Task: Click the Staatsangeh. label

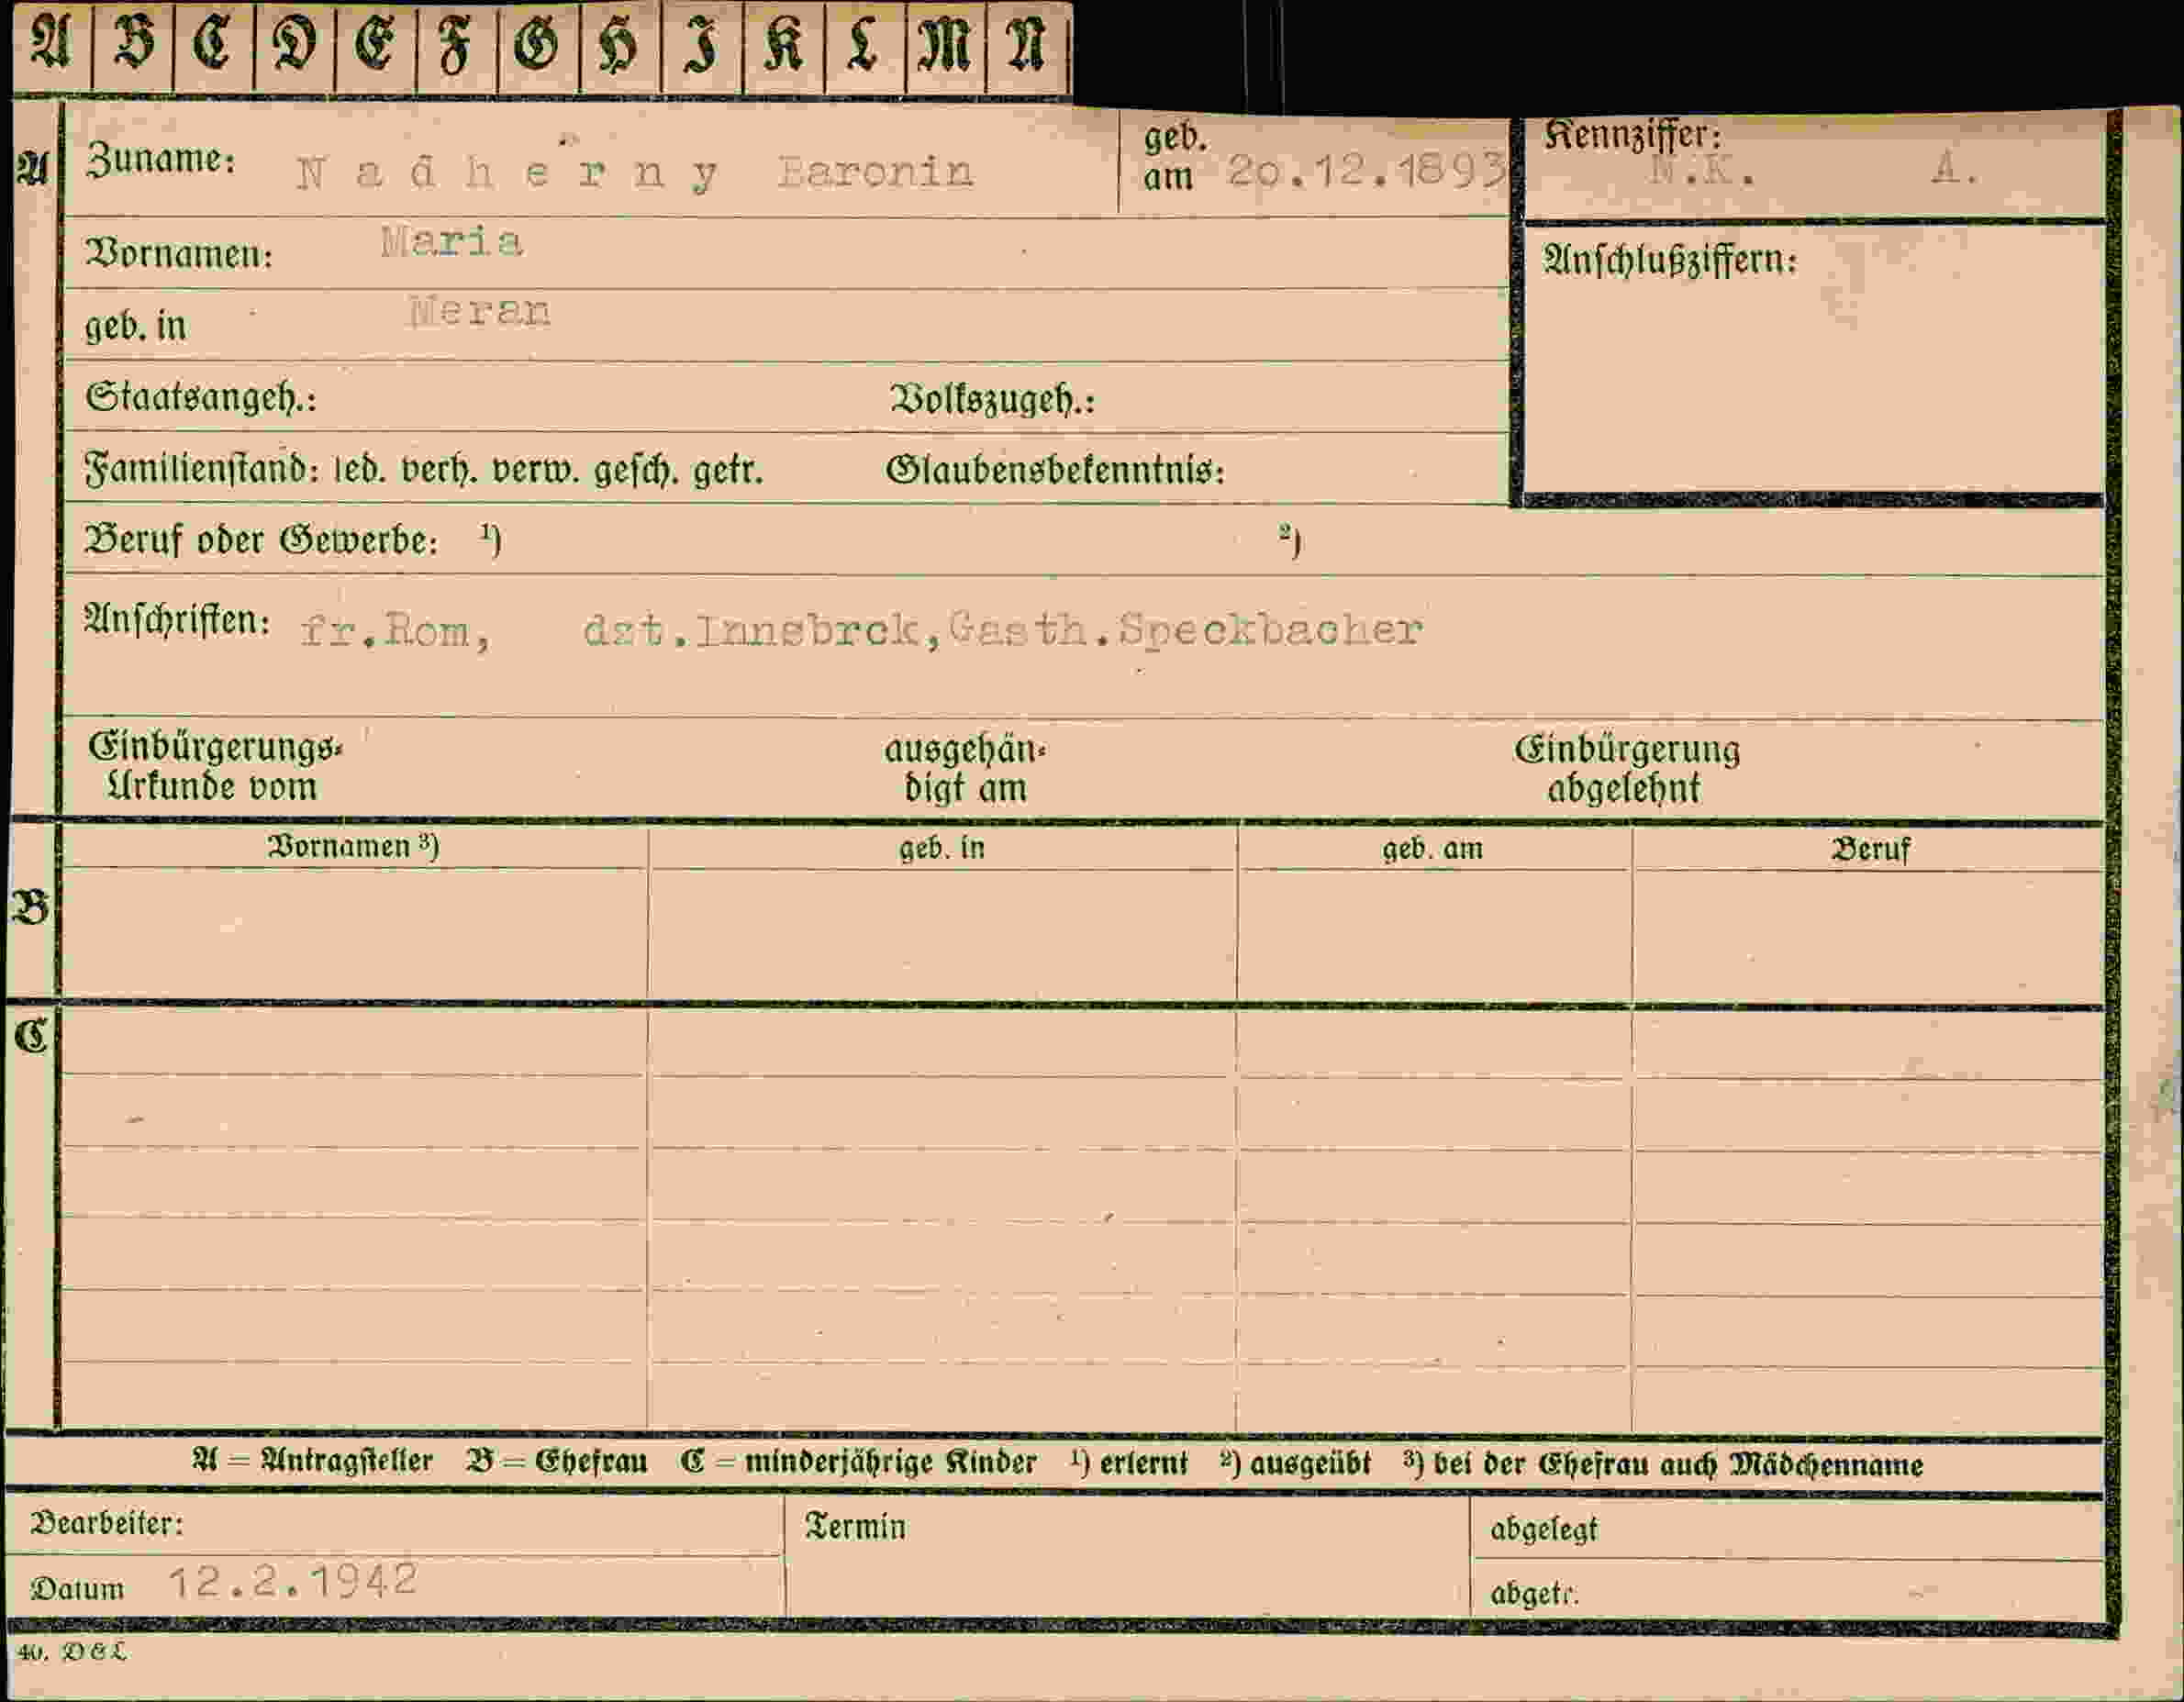Action: tap(201, 398)
